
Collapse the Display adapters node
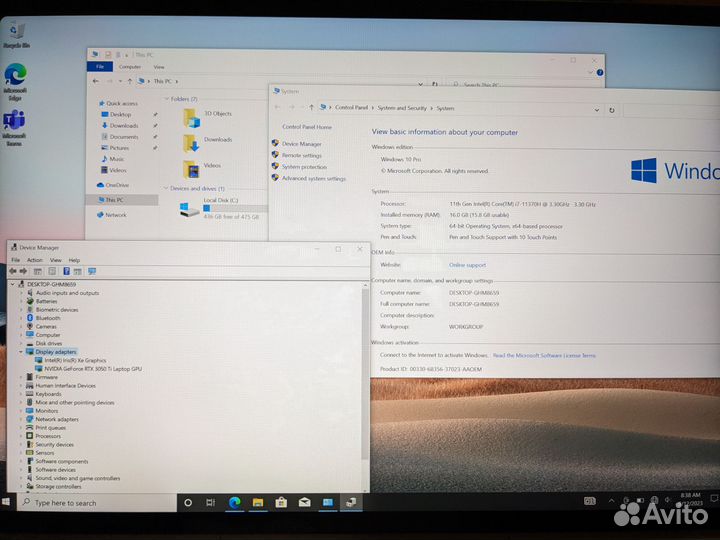point(21,352)
